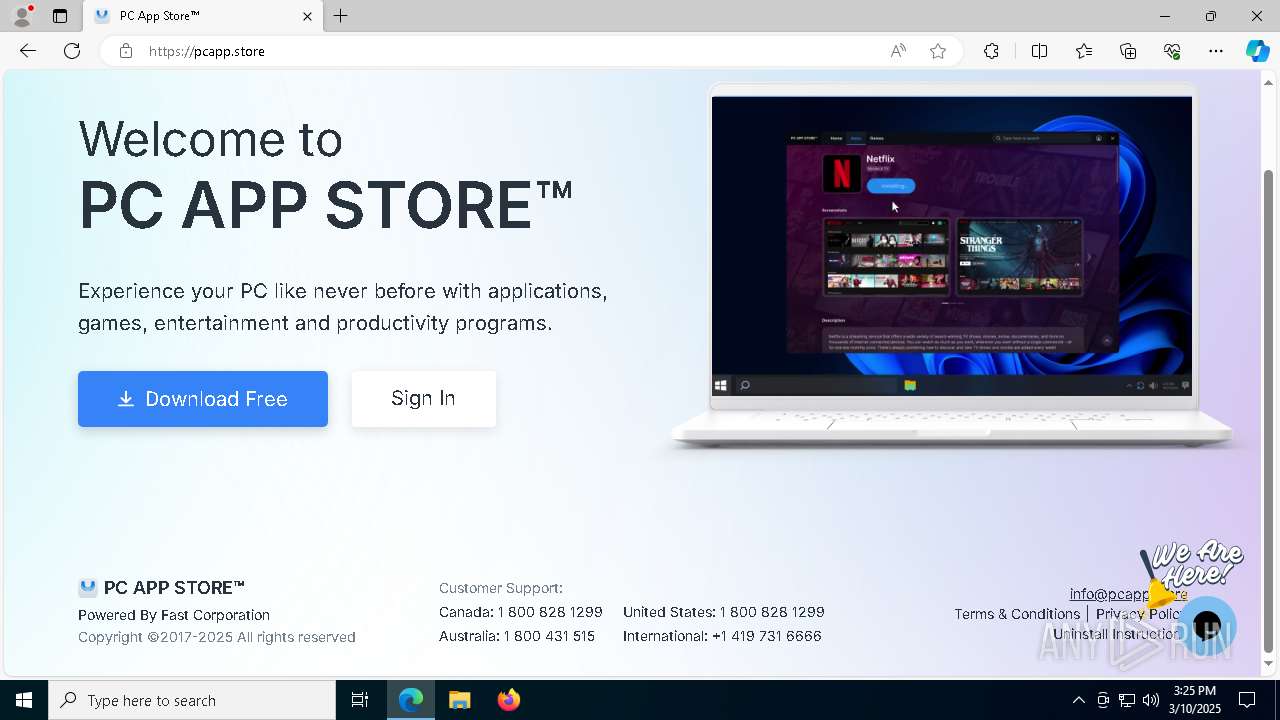Image resolution: width=1280 pixels, height=720 pixels.
Task: Toggle the Split screen icon
Action: [1039, 51]
